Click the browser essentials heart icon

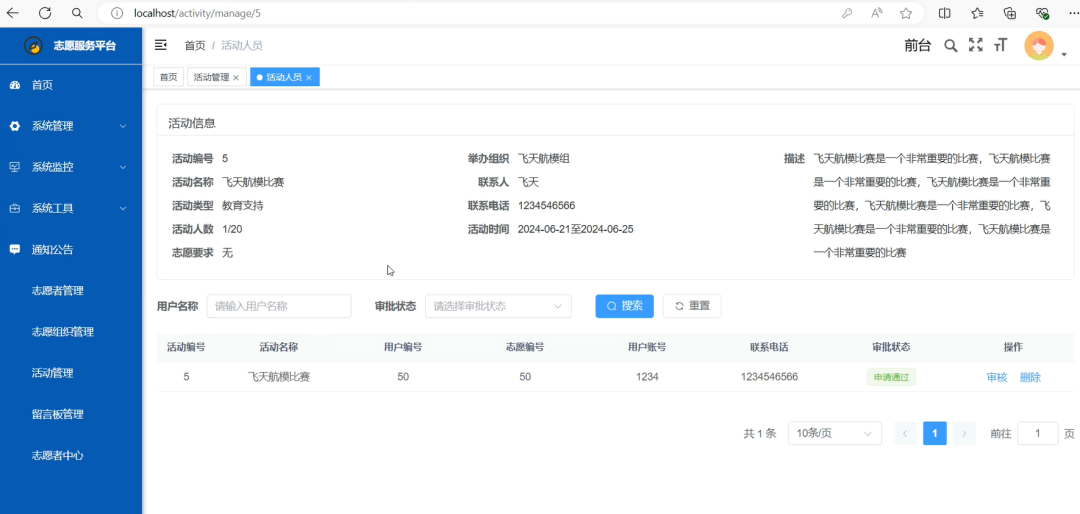click(1042, 13)
